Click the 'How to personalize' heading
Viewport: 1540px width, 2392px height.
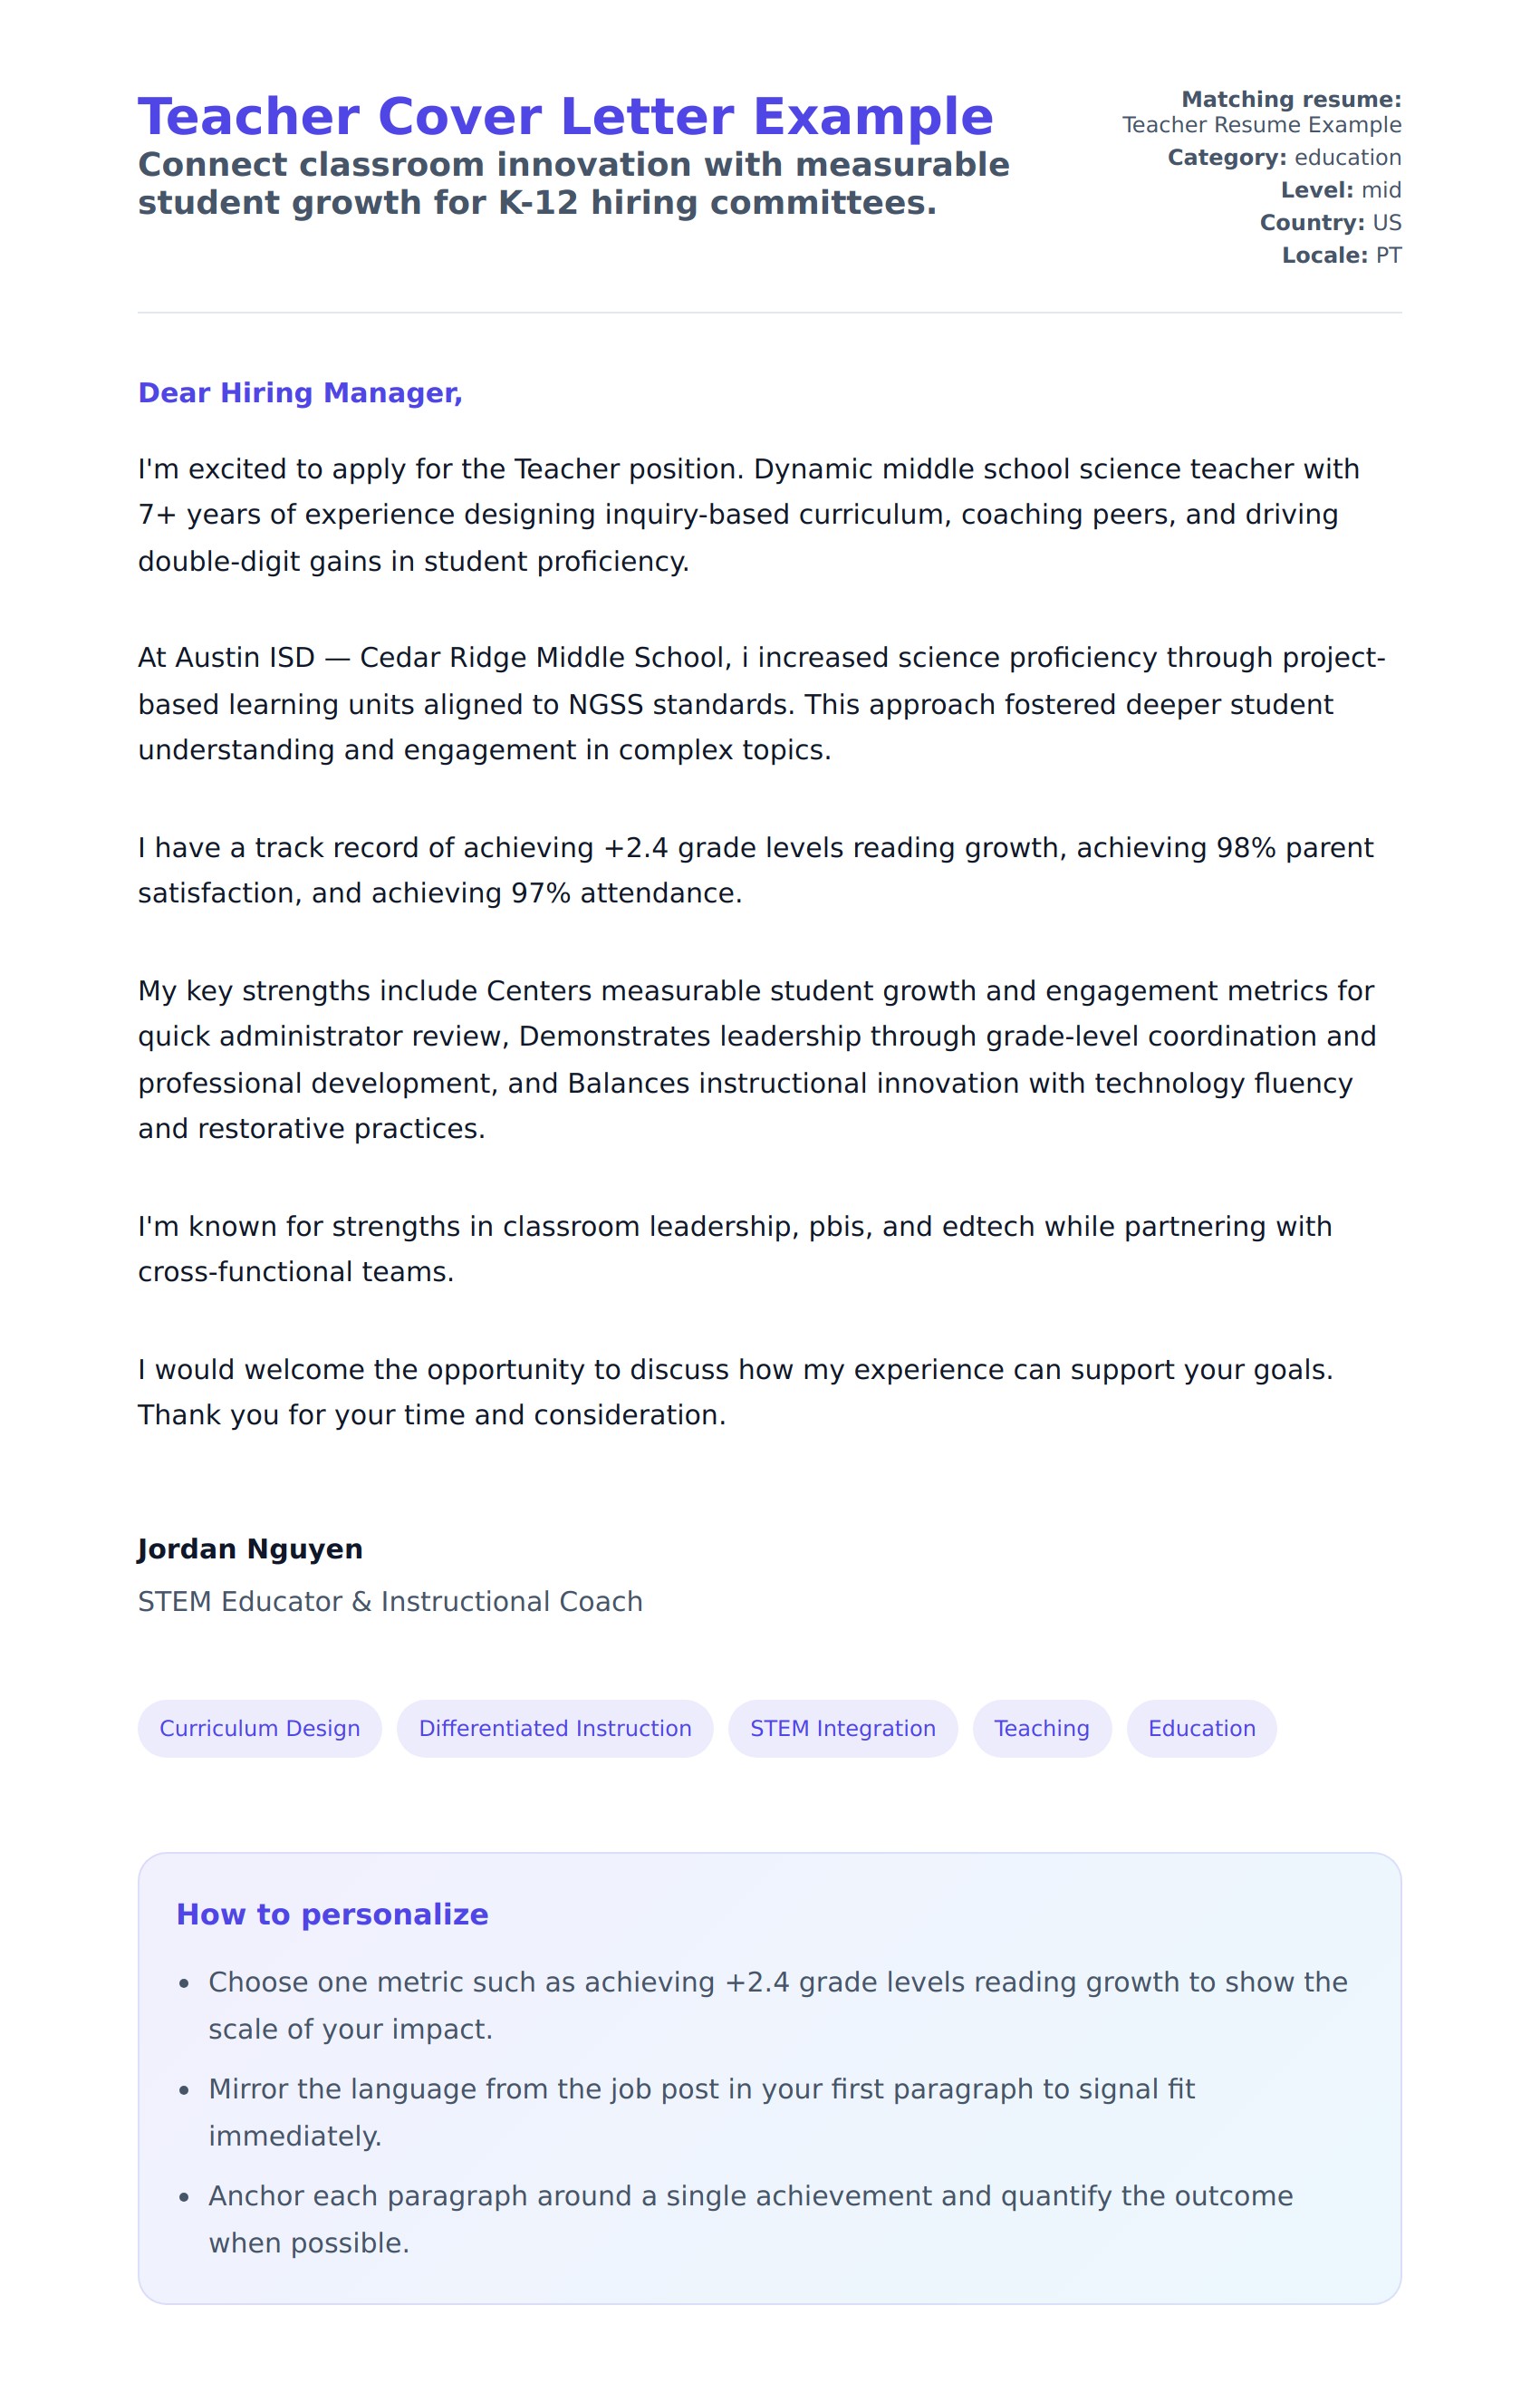(x=332, y=1914)
